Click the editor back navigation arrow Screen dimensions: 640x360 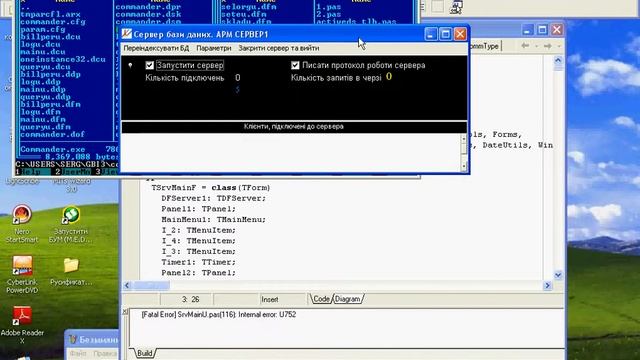click(x=525, y=46)
